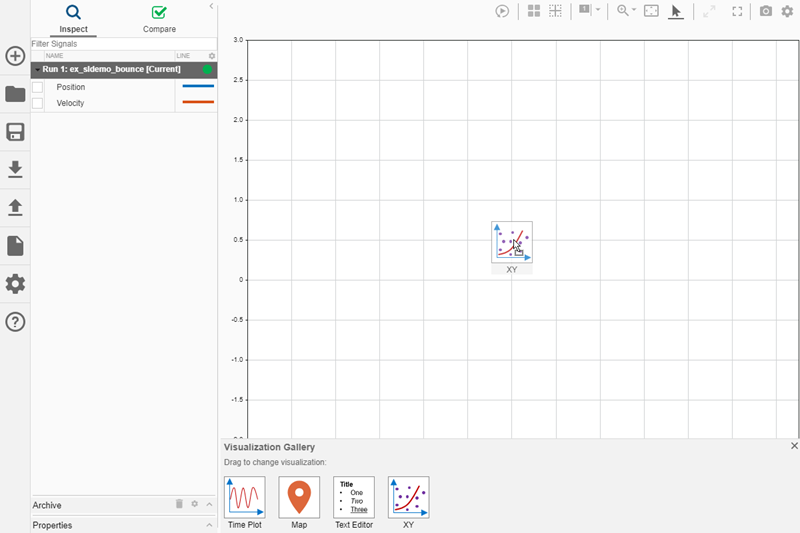Click the New session plus icon
The height and width of the screenshot is (533, 800).
[x=15, y=56]
